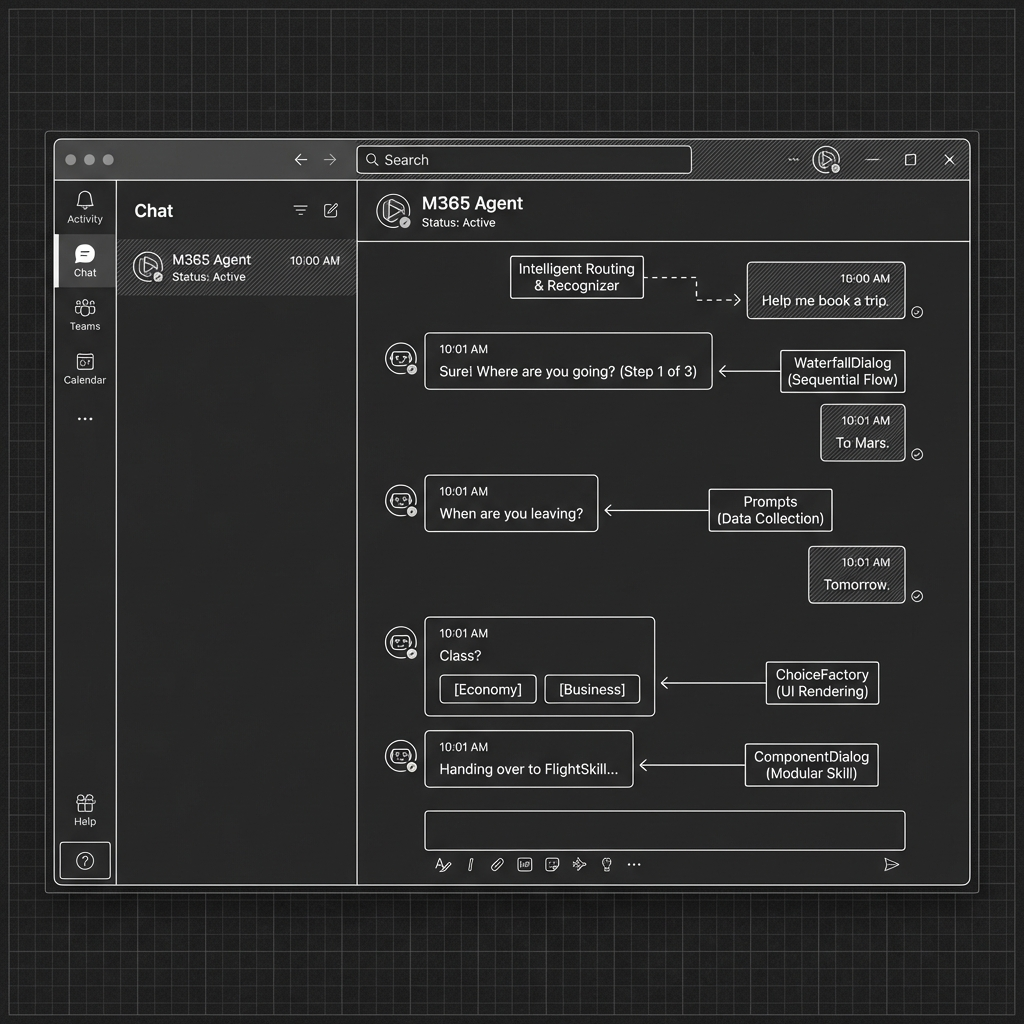Image resolution: width=1024 pixels, height=1024 pixels.
Task: Insert an emoji using the sticker icon
Action: (x=552, y=864)
